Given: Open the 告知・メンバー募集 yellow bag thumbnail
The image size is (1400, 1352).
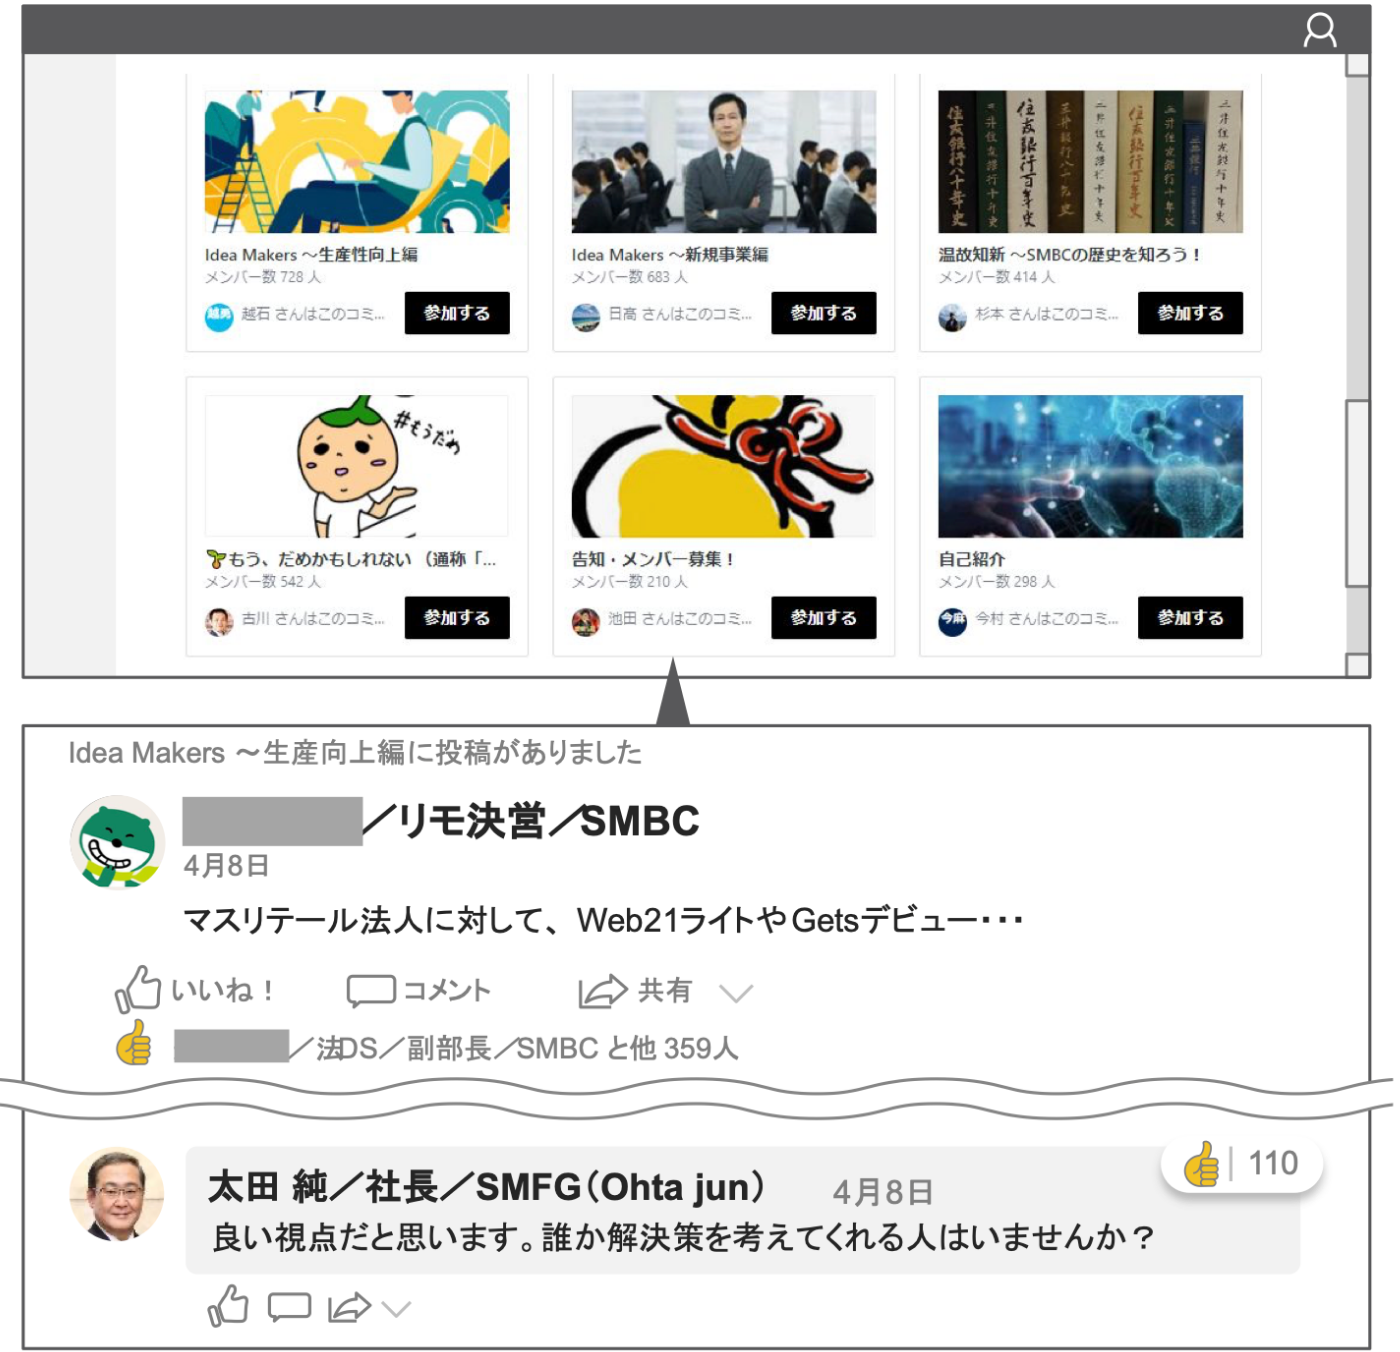Looking at the screenshot, I should pyautogui.click(x=724, y=466).
